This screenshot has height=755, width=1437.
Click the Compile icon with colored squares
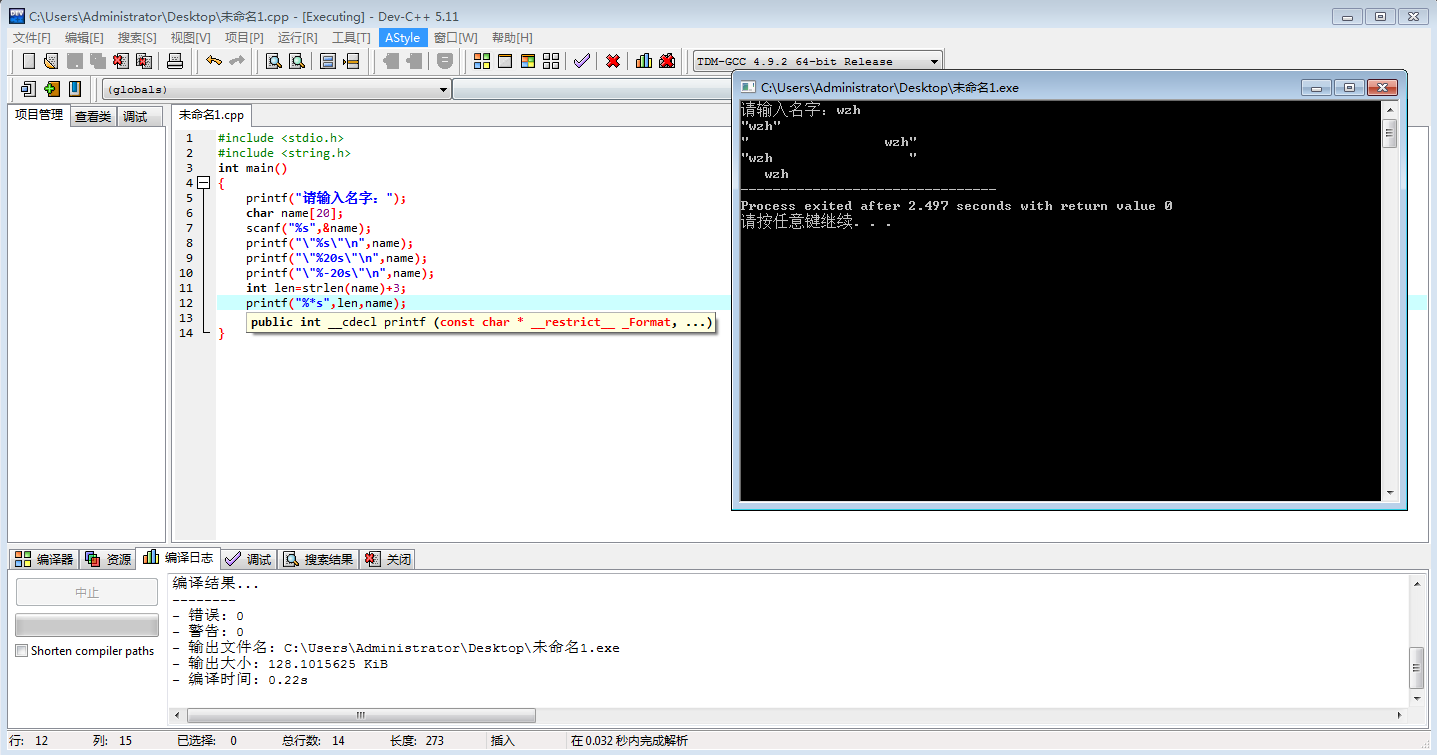click(x=482, y=61)
